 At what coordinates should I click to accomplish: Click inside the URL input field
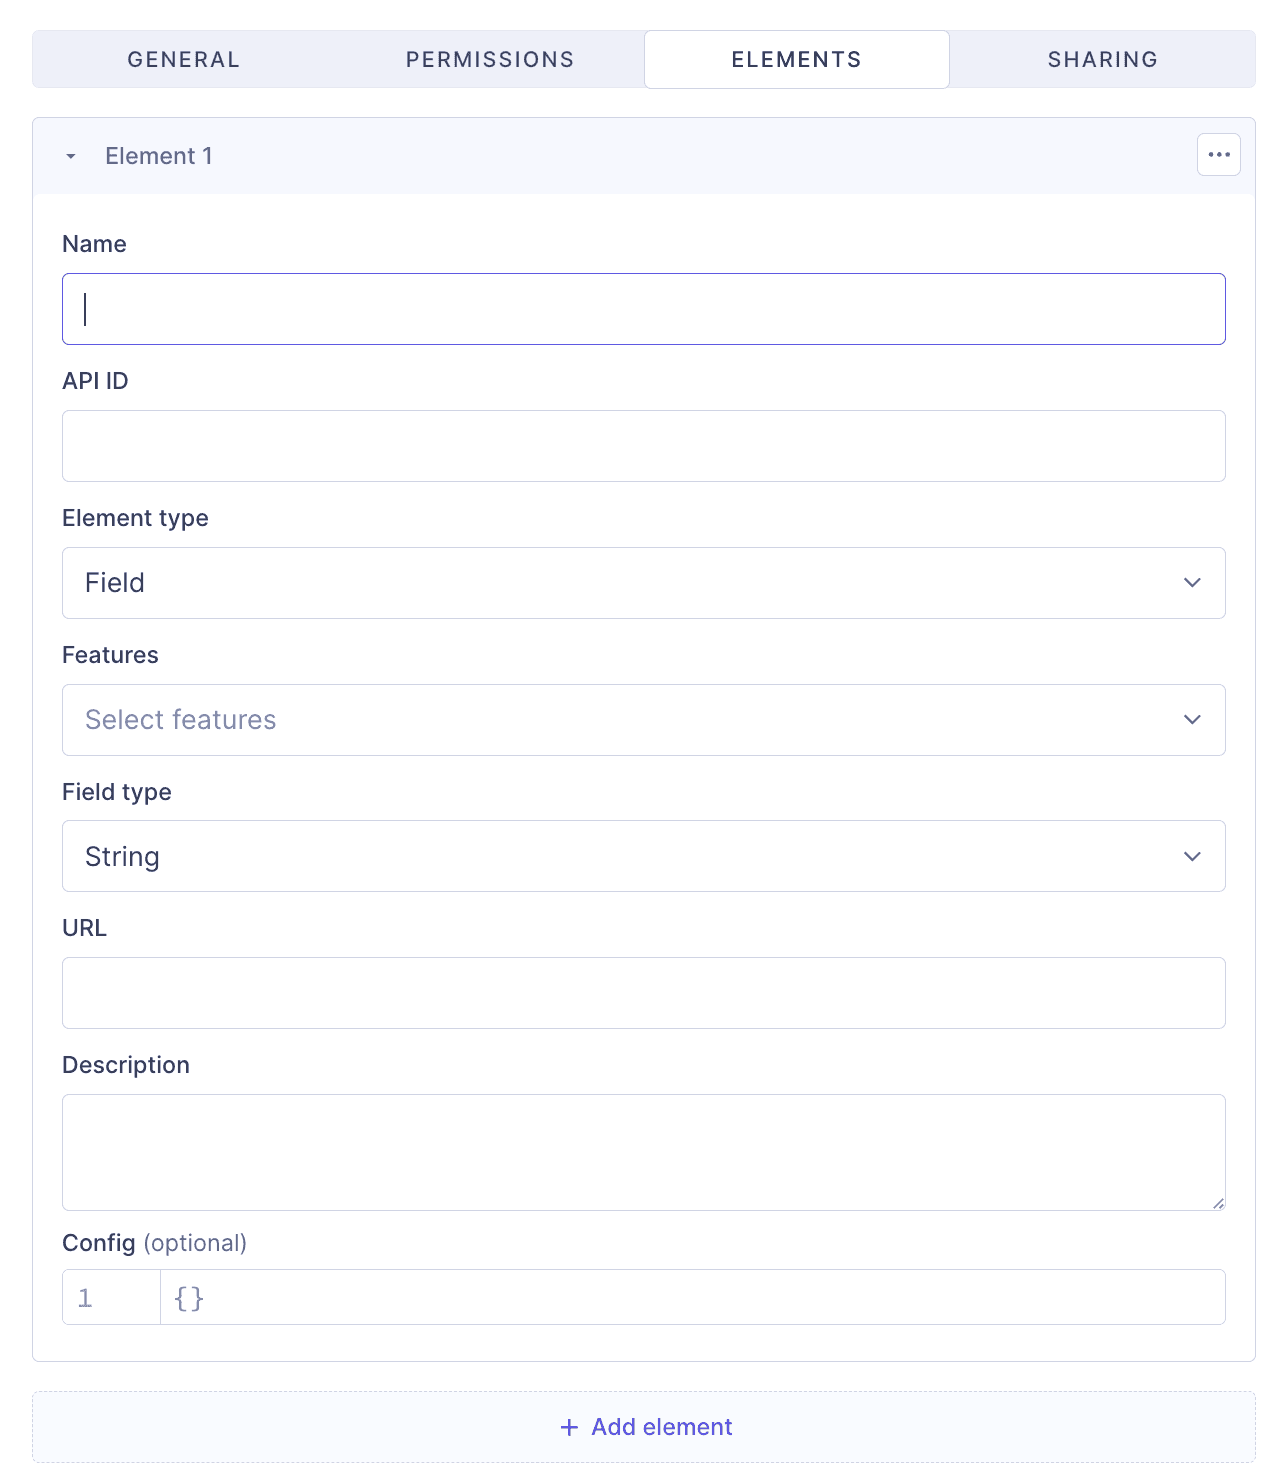click(x=643, y=992)
